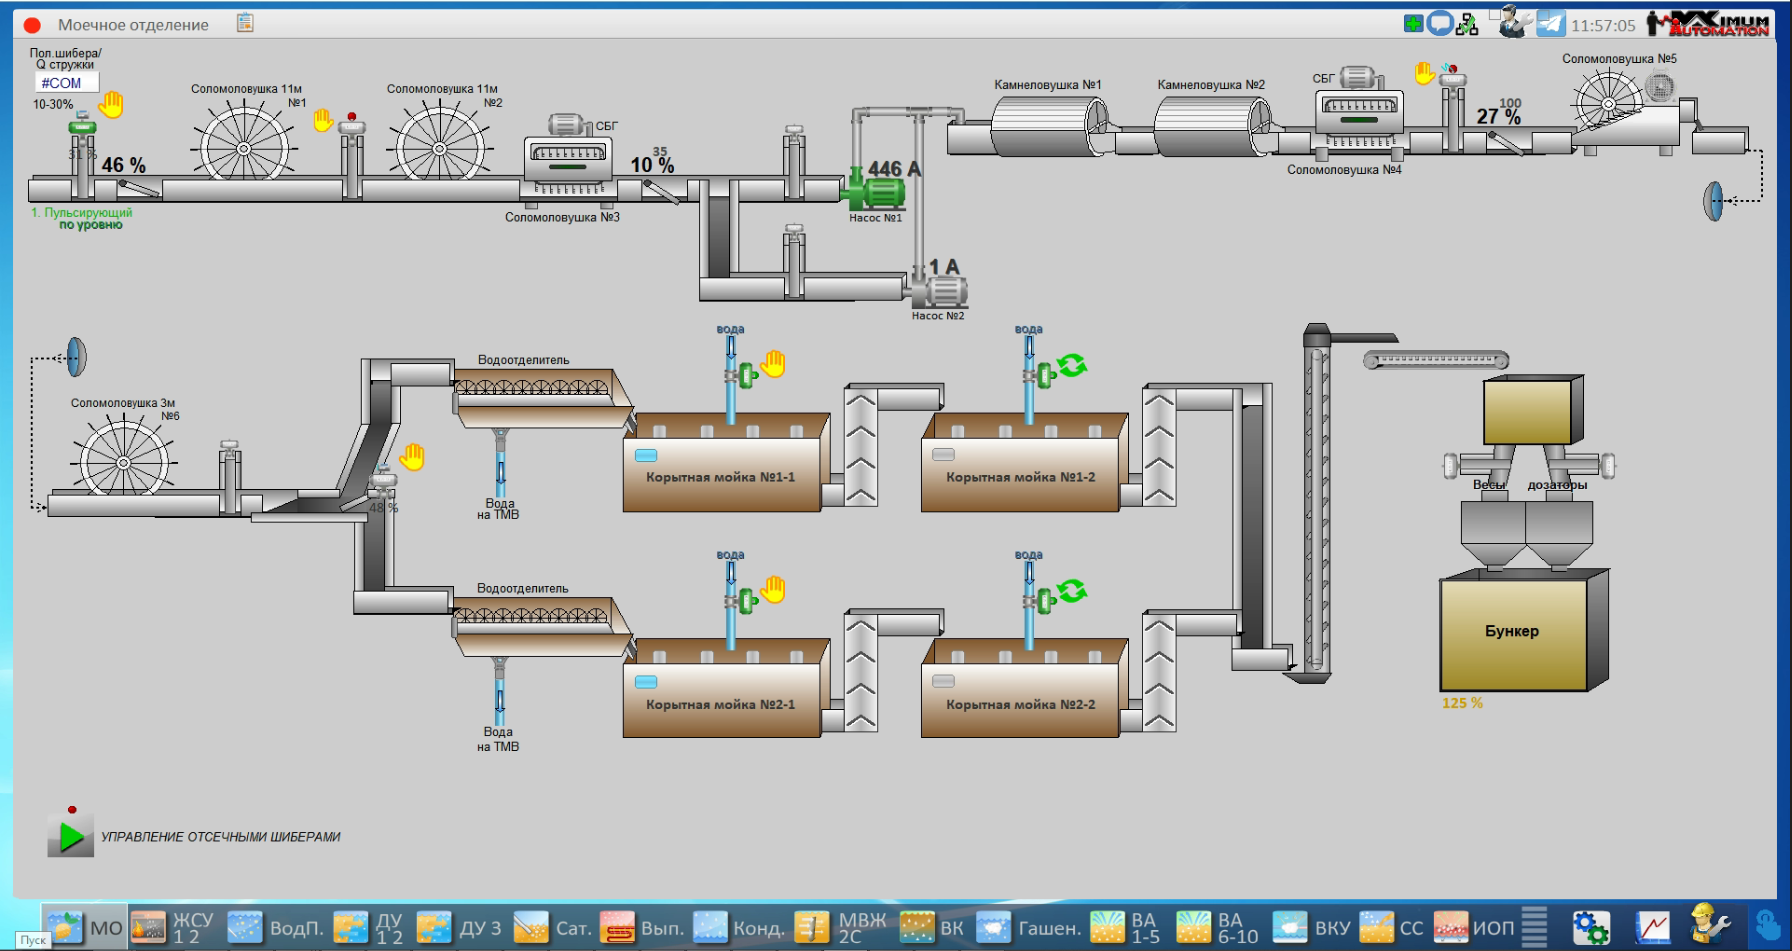Expand the striped list icon after ИОП
The height and width of the screenshot is (951, 1792).
point(1534,927)
